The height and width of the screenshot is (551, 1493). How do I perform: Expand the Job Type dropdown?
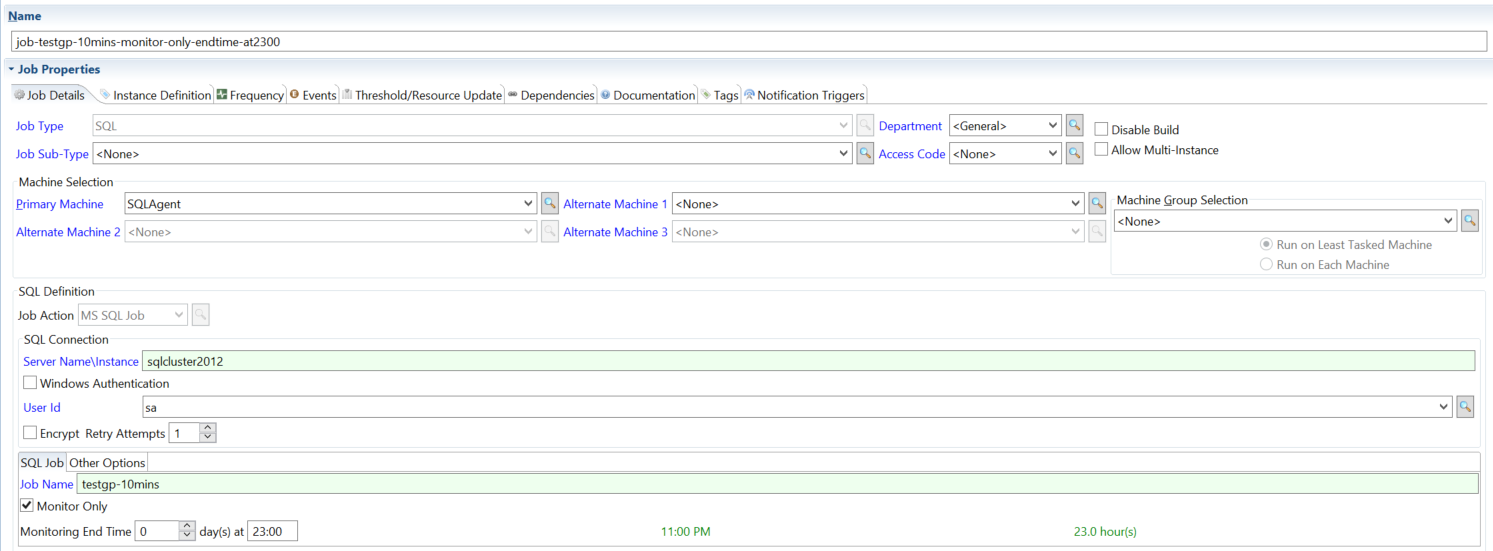tap(845, 126)
